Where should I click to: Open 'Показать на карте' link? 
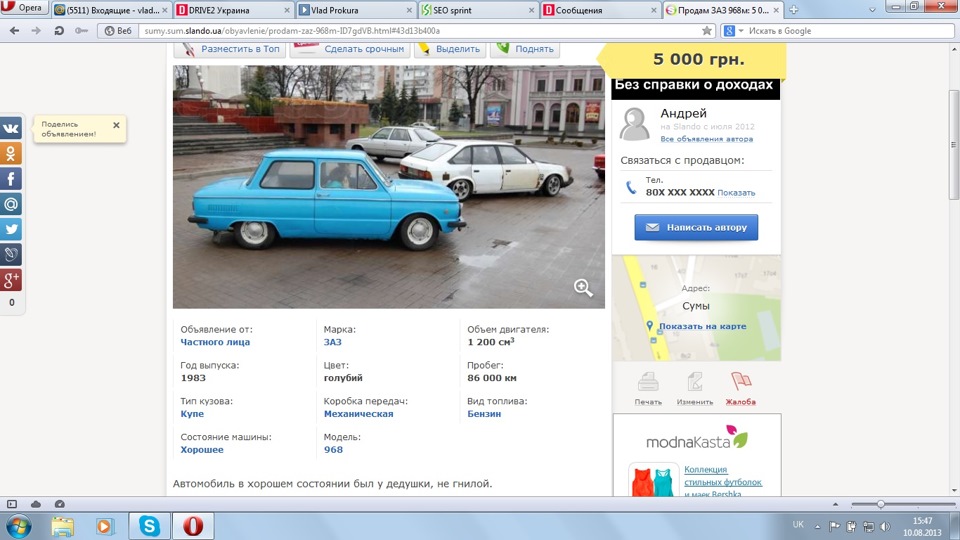pos(702,326)
